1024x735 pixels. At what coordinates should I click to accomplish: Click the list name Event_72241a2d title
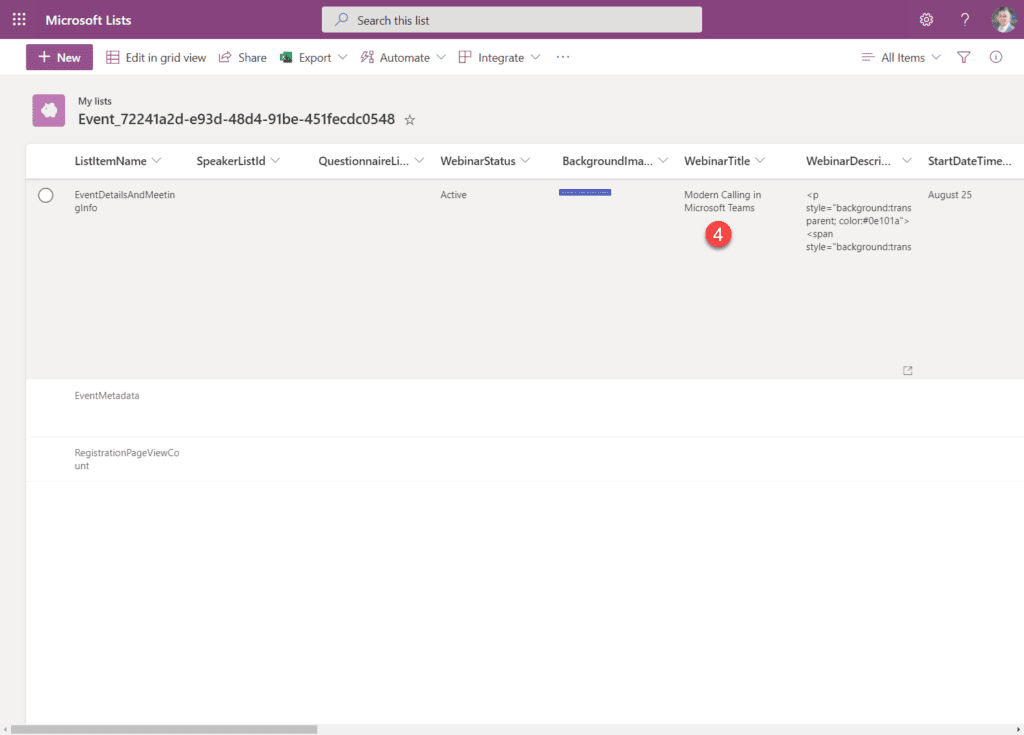point(236,120)
